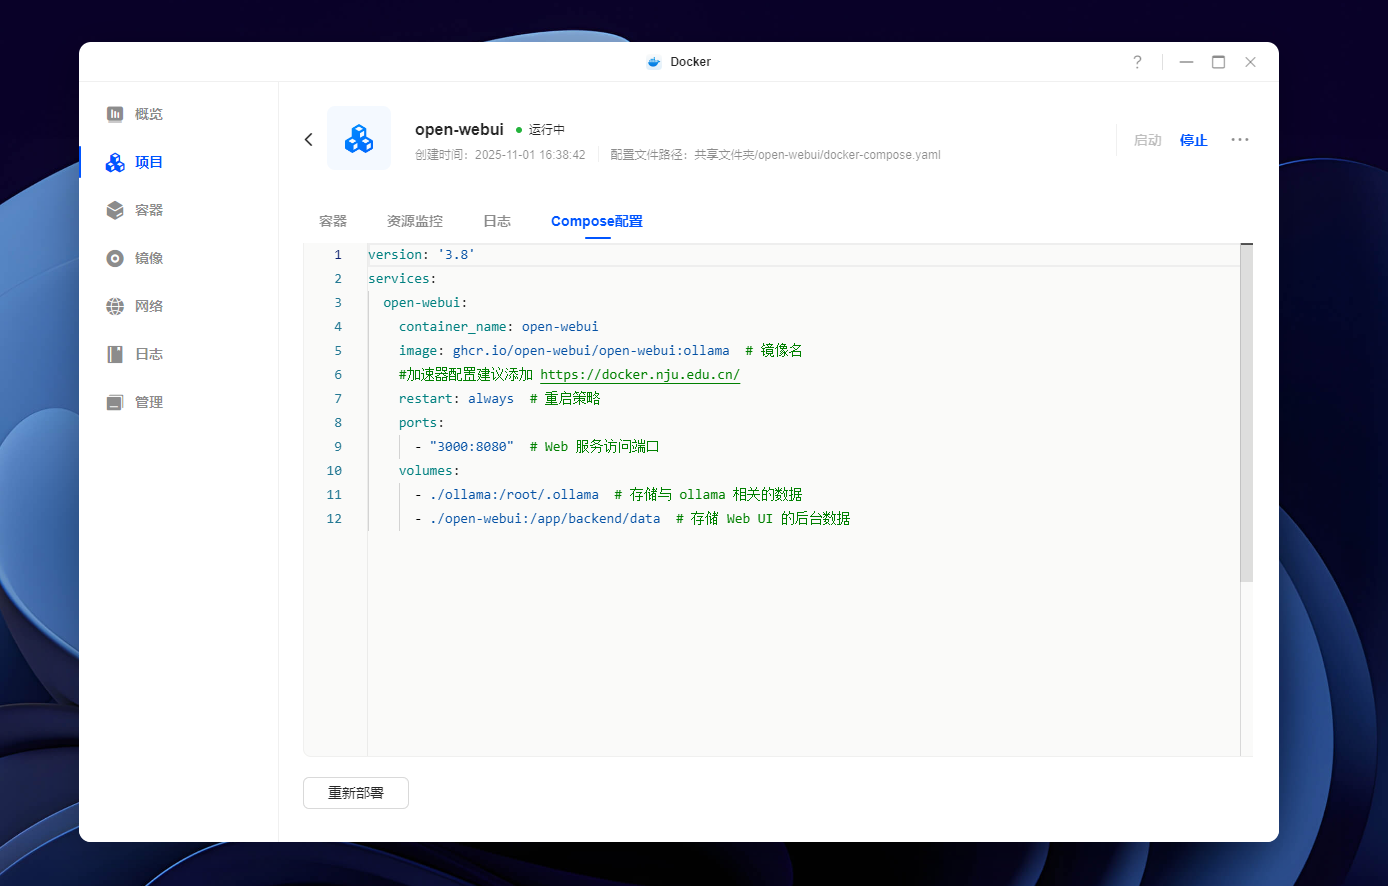Go back with the left arrow icon
Viewport: 1388px width, 886px height.
pos(308,140)
